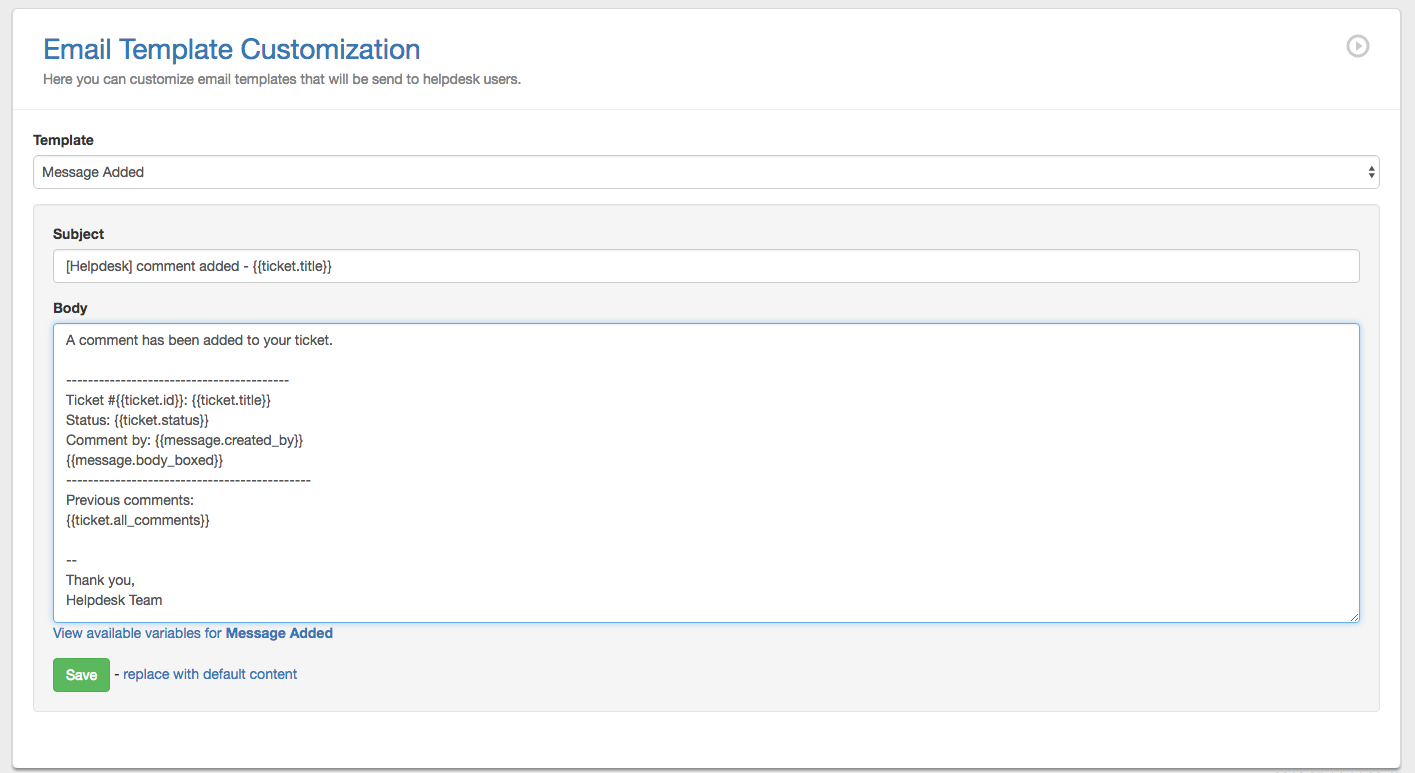The width and height of the screenshot is (1415, 773).
Task: Place cursor on the Thank you line
Action: click(x=100, y=580)
